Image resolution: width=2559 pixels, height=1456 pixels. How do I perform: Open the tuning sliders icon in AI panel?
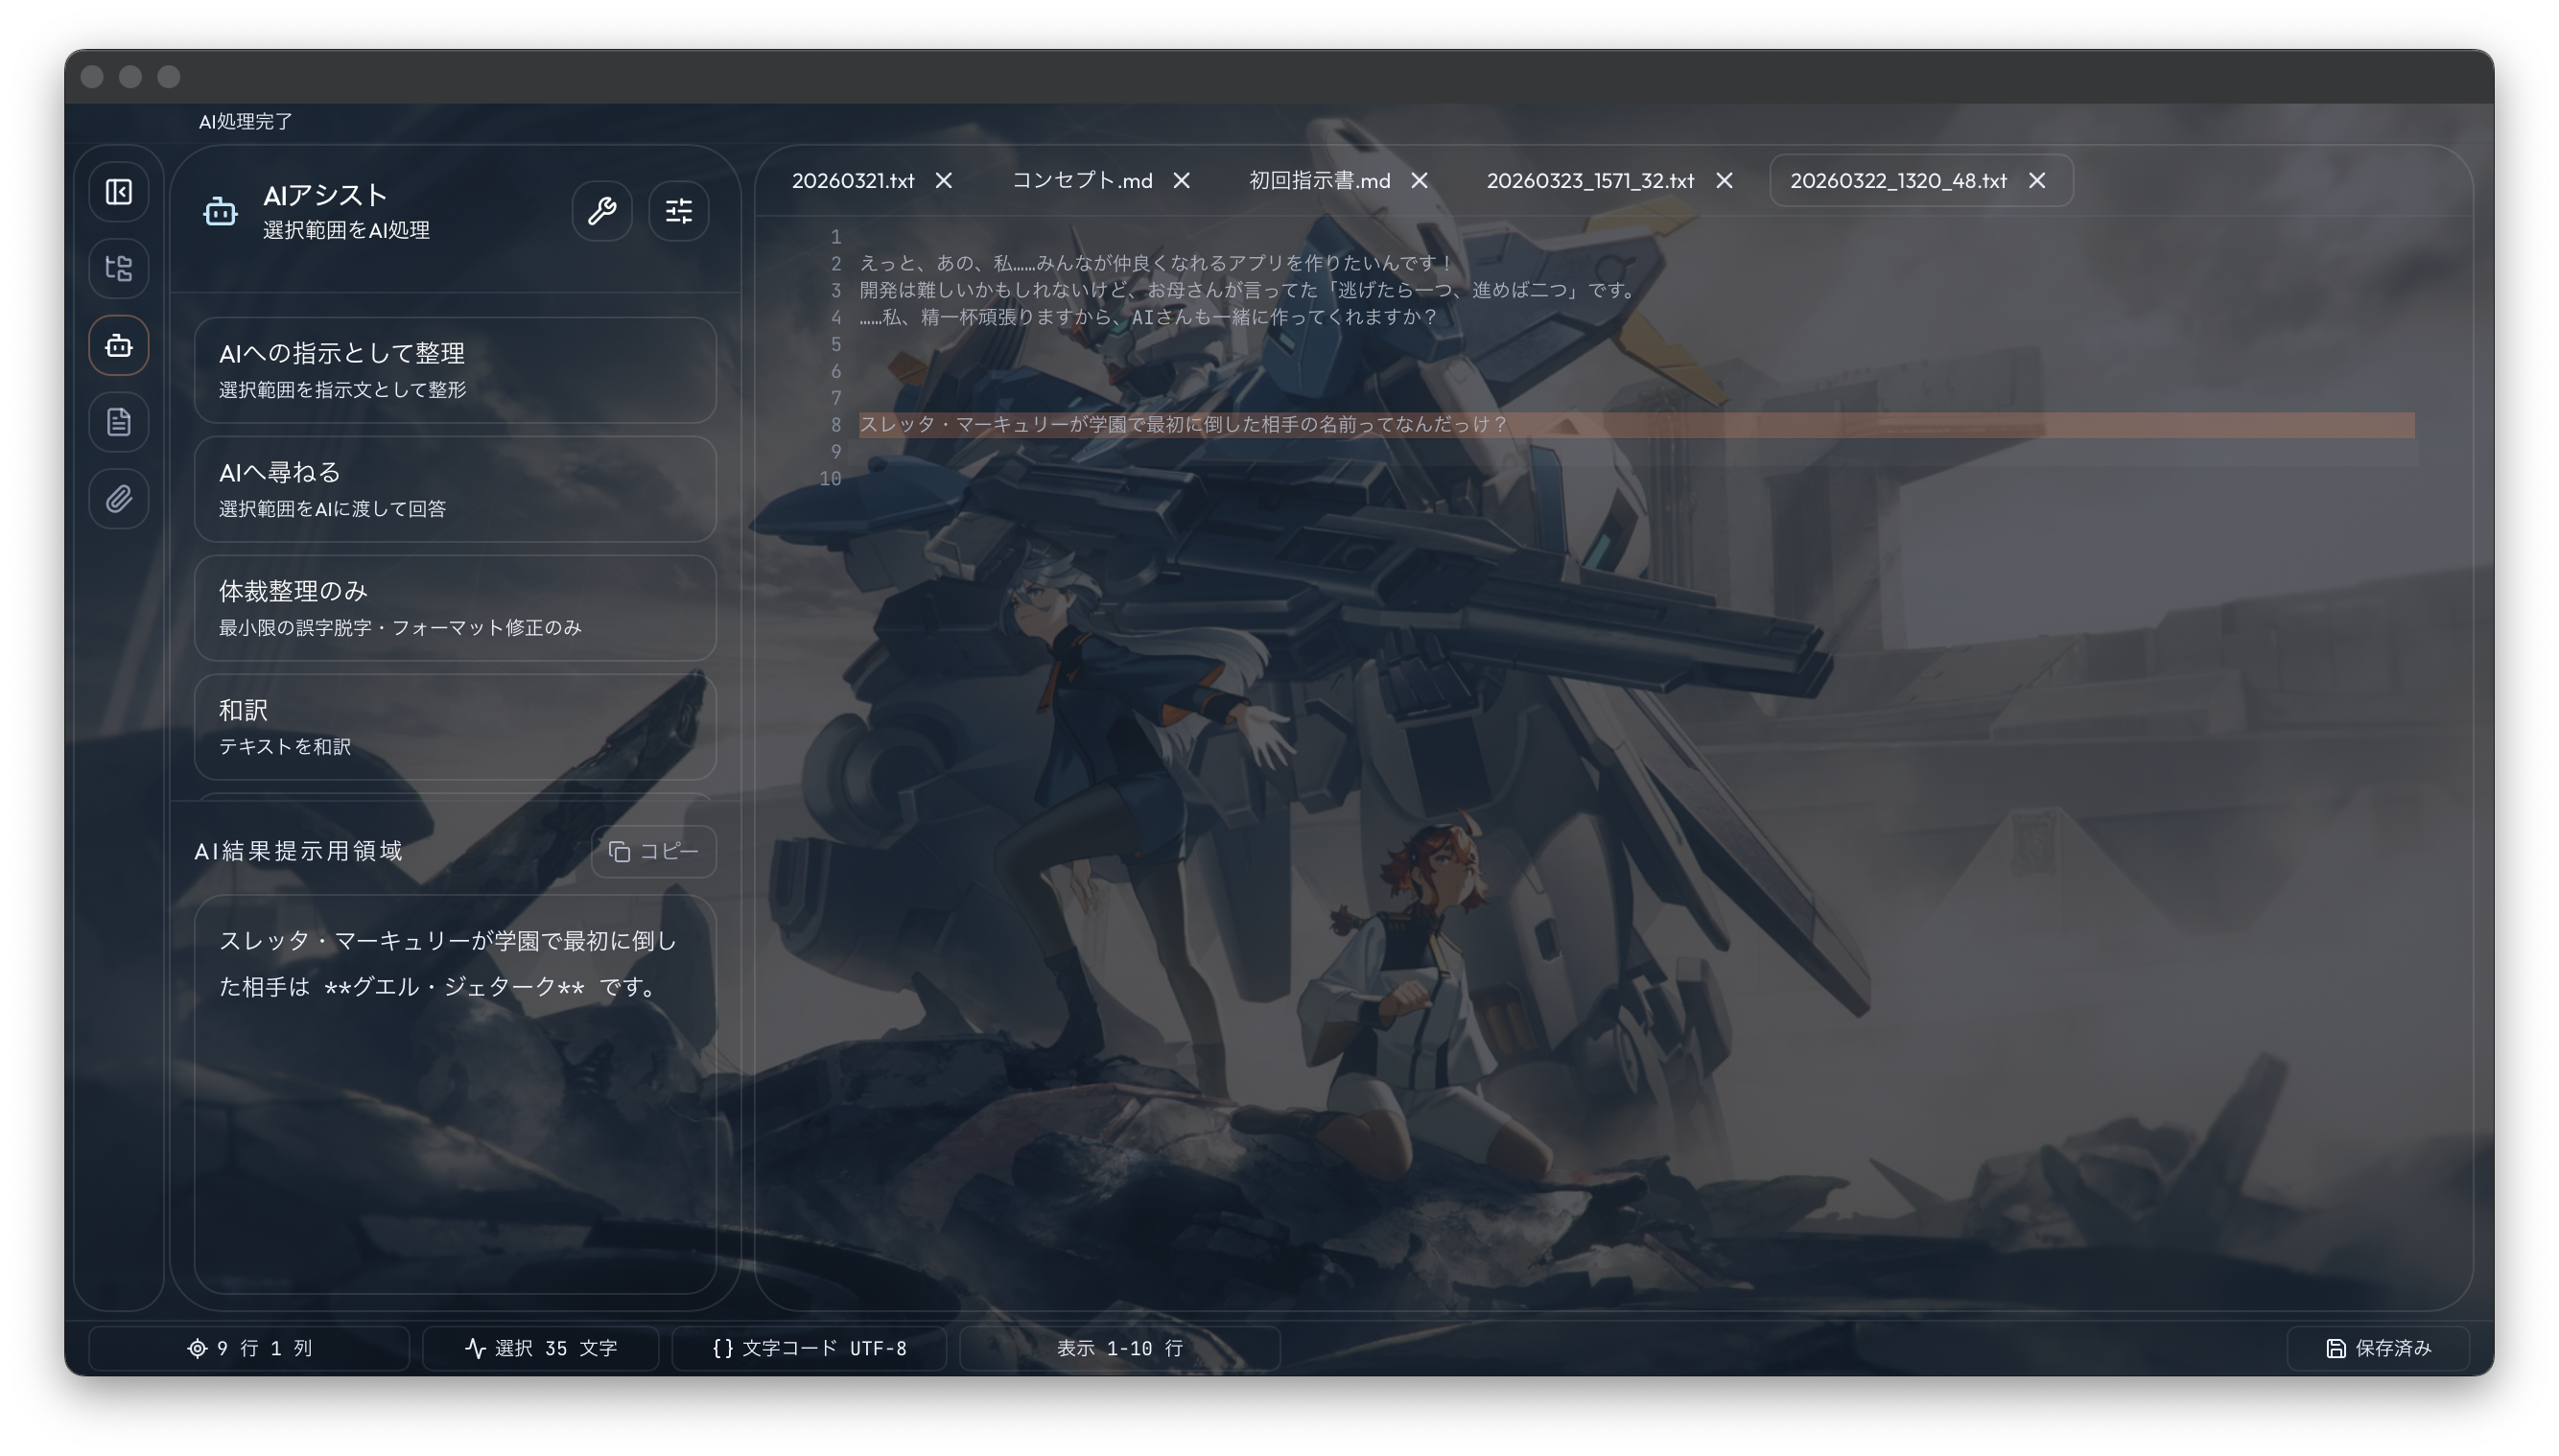[680, 211]
